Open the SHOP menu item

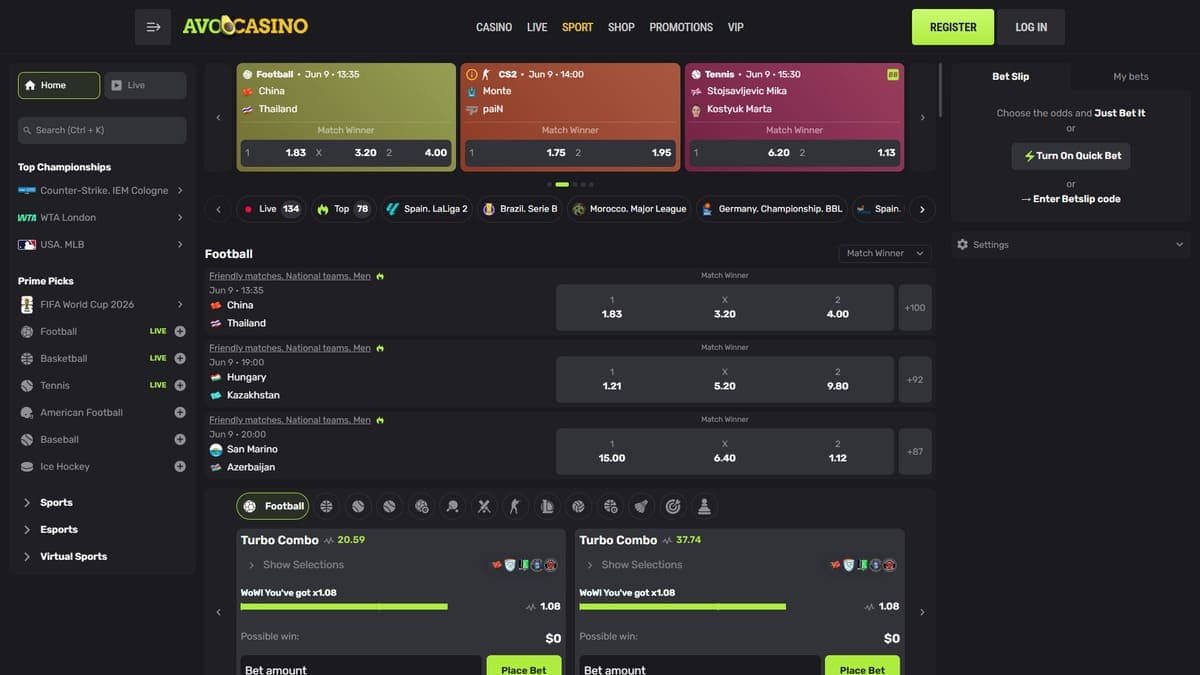click(621, 27)
